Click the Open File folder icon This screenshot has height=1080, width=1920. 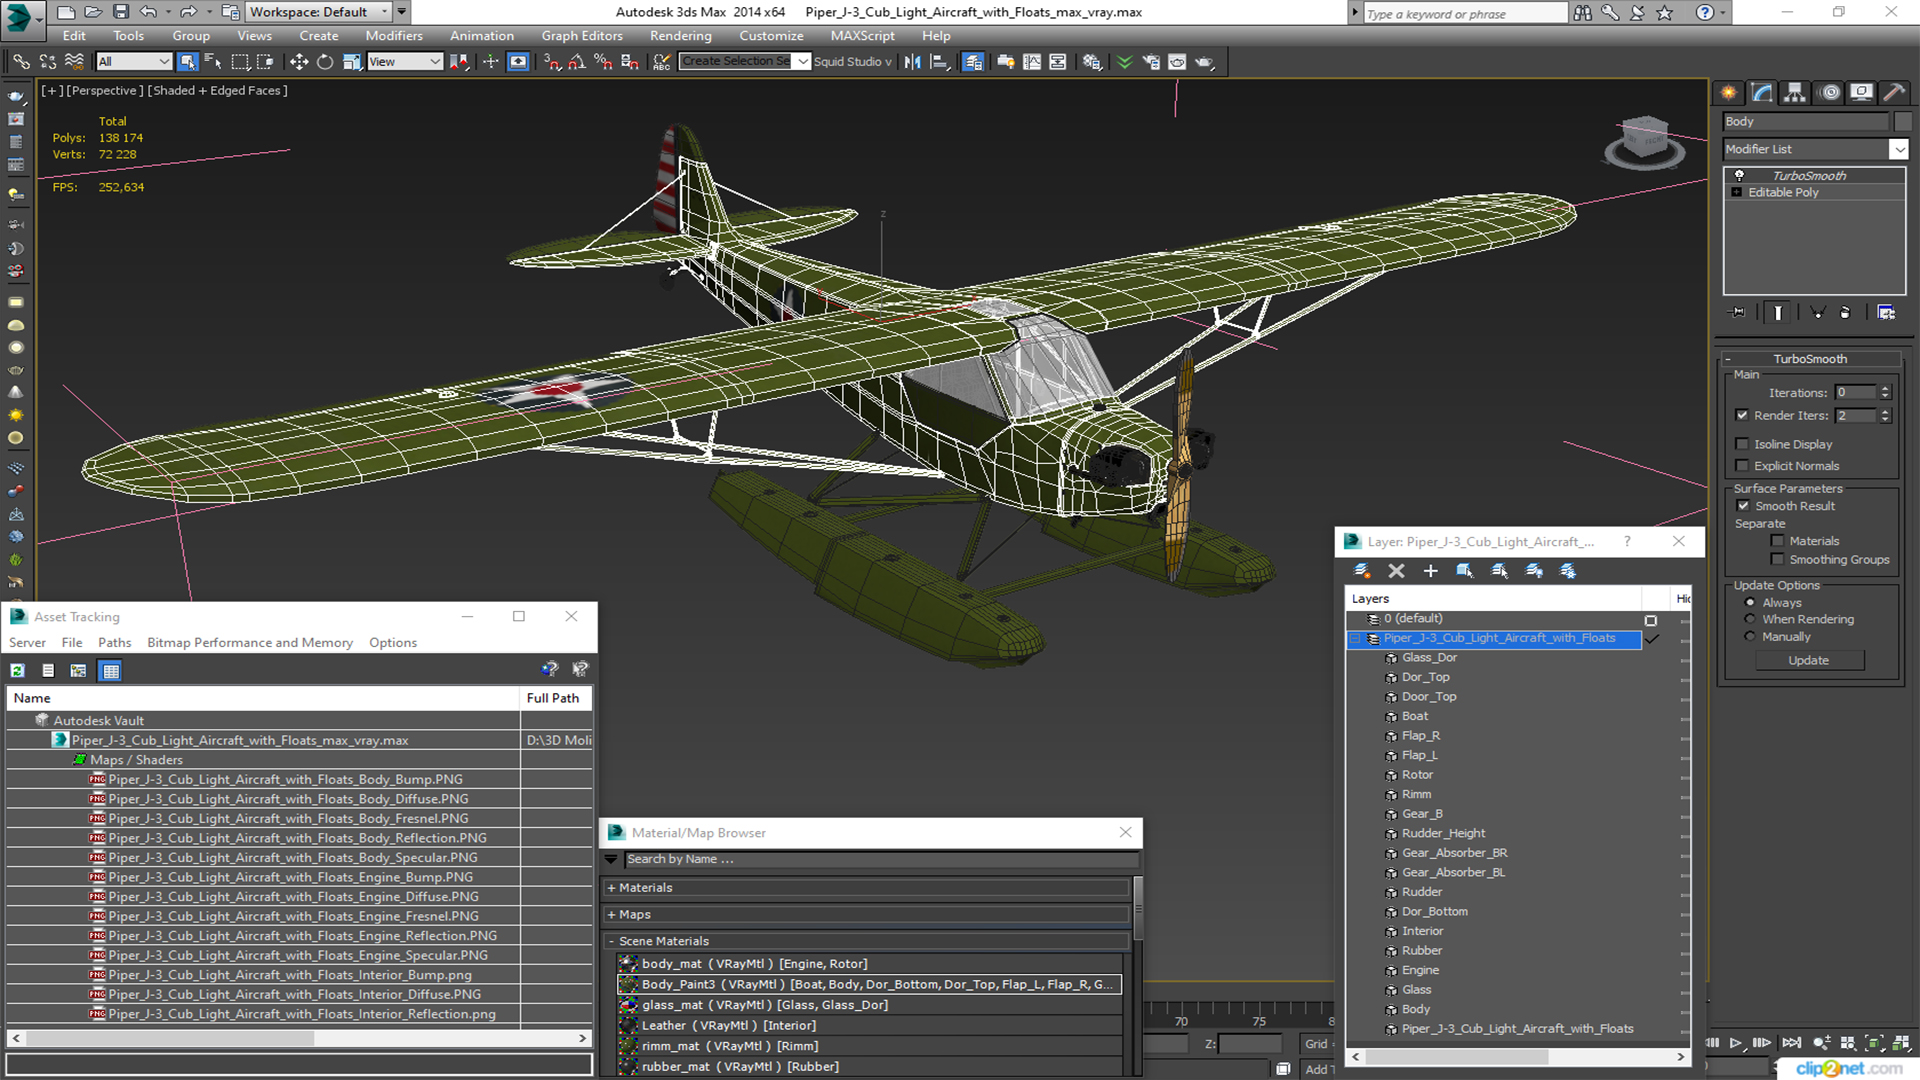coord(93,12)
